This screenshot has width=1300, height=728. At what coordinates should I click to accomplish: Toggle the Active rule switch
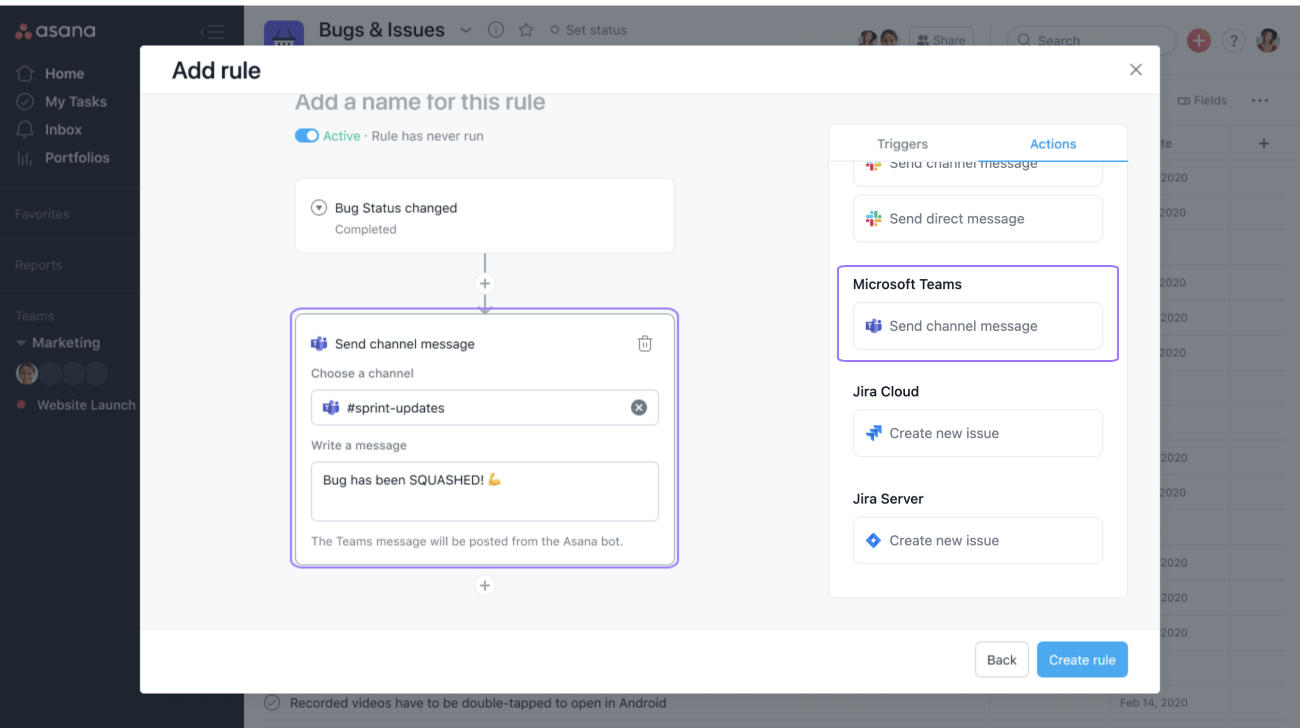307,136
